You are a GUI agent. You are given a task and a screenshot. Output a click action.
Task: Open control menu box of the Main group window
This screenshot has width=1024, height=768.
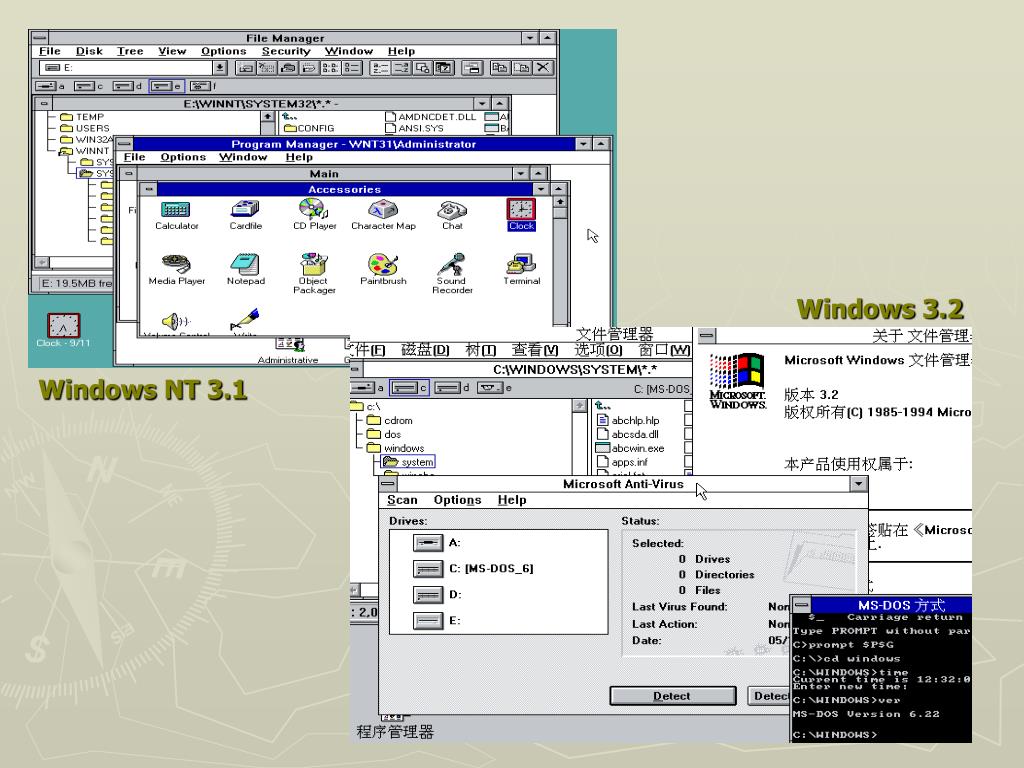point(129,174)
